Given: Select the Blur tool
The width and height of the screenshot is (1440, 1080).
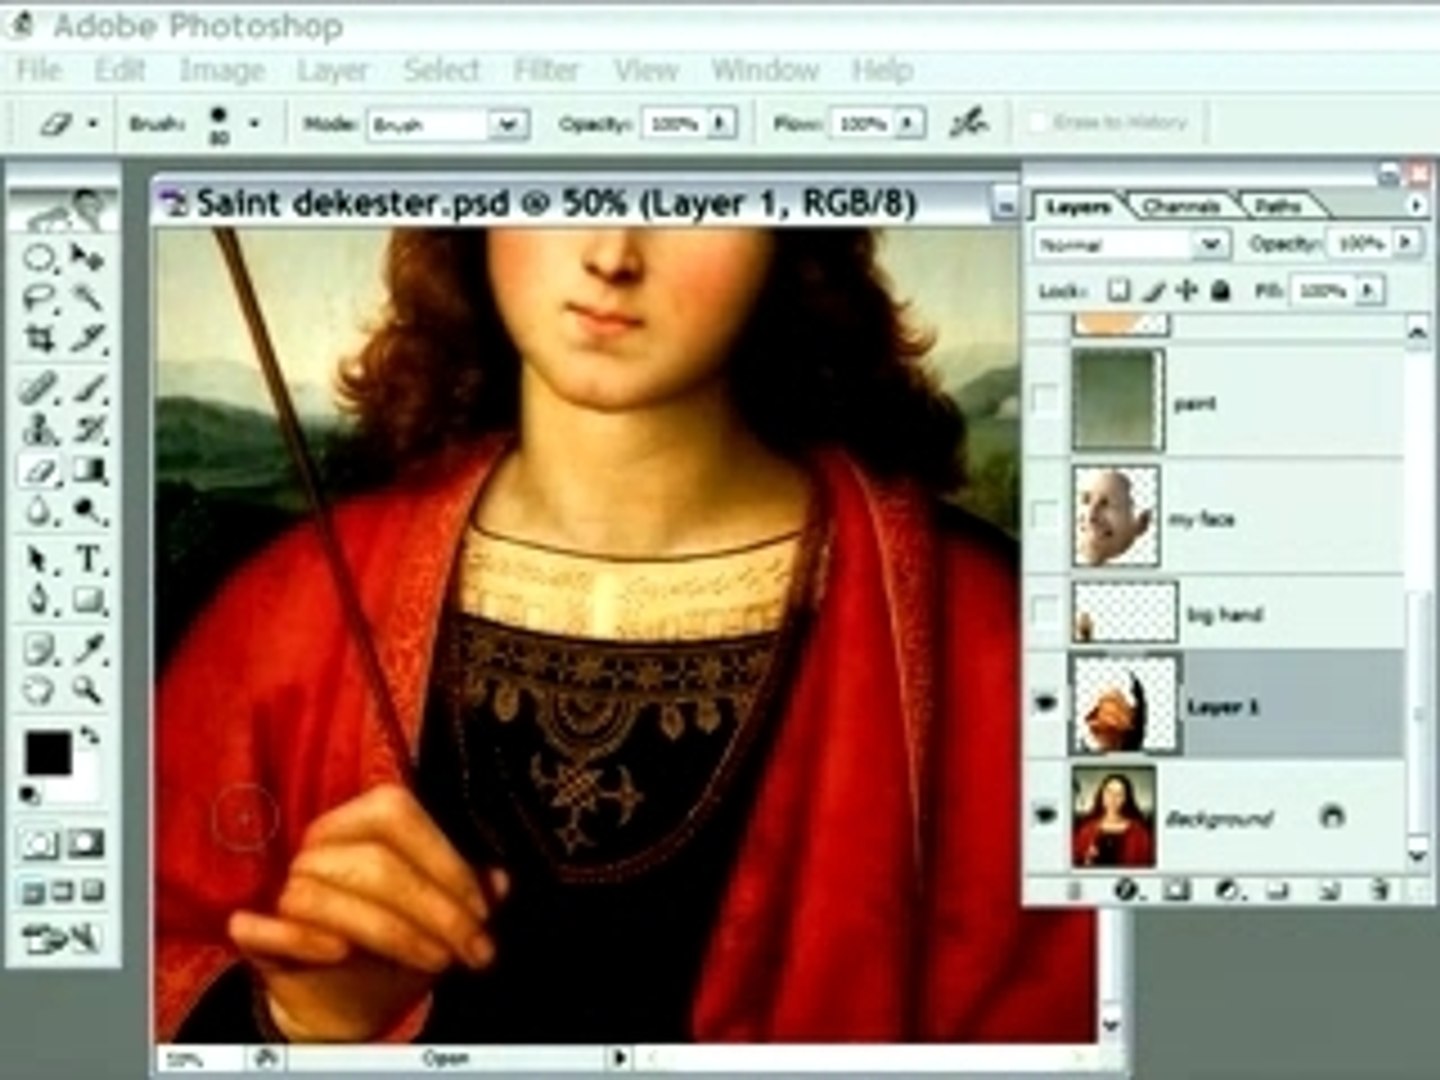Looking at the screenshot, I should coord(39,511).
